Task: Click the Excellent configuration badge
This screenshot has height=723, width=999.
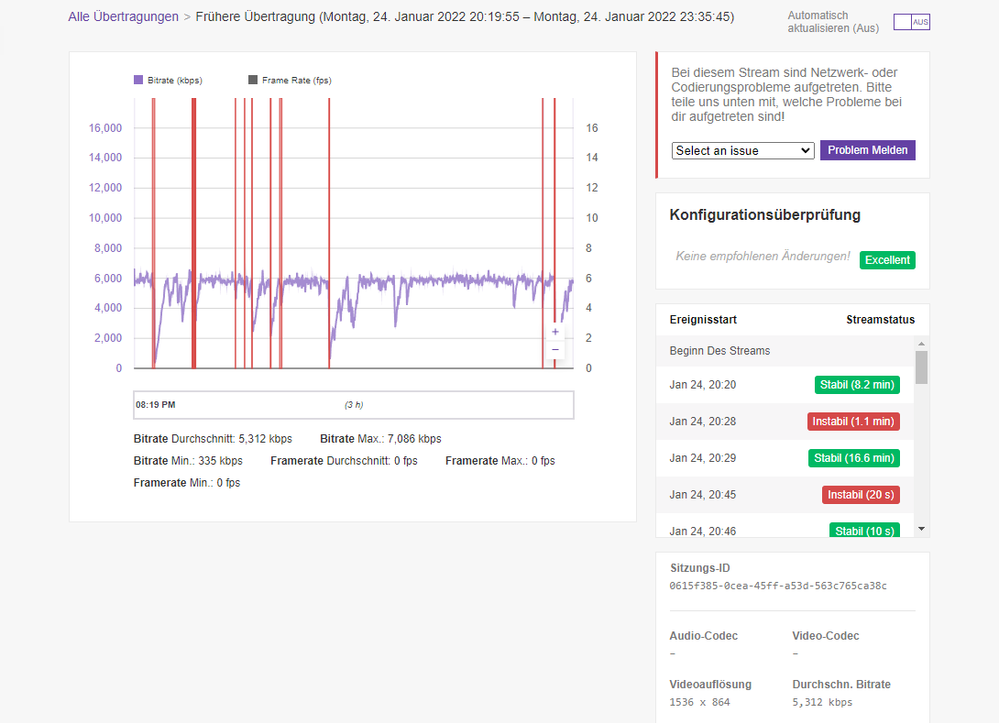Action: point(887,260)
